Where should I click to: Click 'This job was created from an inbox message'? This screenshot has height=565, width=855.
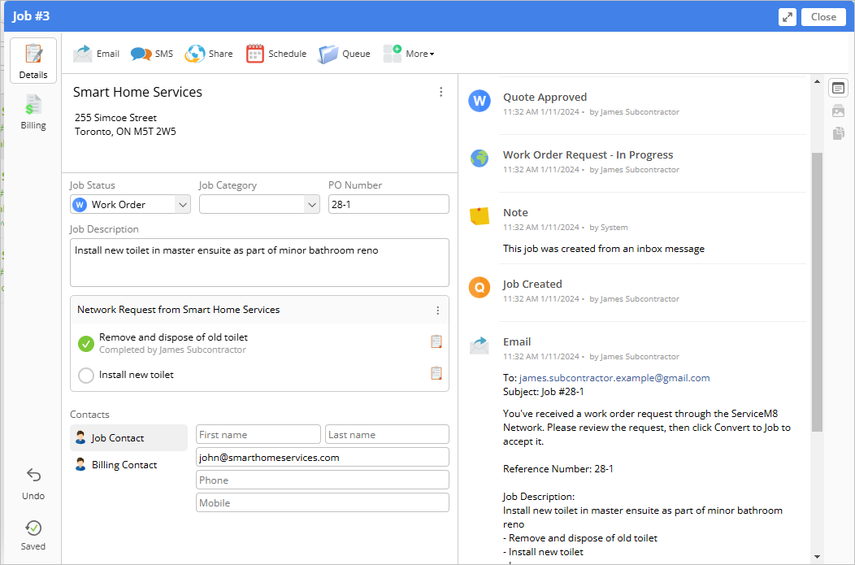[604, 249]
